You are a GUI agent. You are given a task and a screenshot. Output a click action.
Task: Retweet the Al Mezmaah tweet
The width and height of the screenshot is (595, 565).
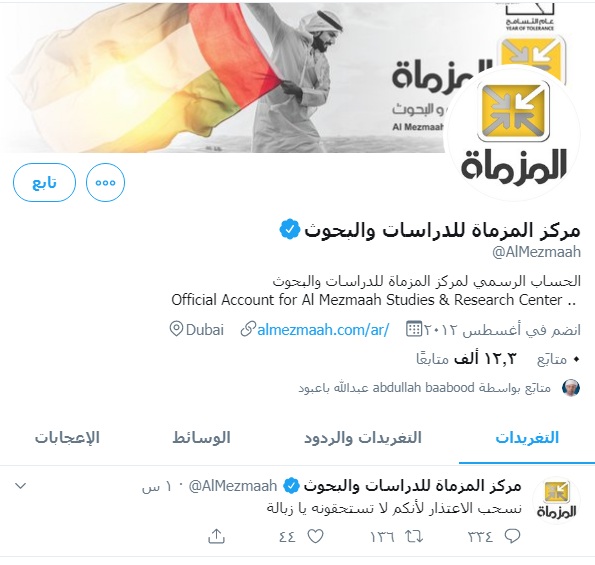tap(414, 537)
